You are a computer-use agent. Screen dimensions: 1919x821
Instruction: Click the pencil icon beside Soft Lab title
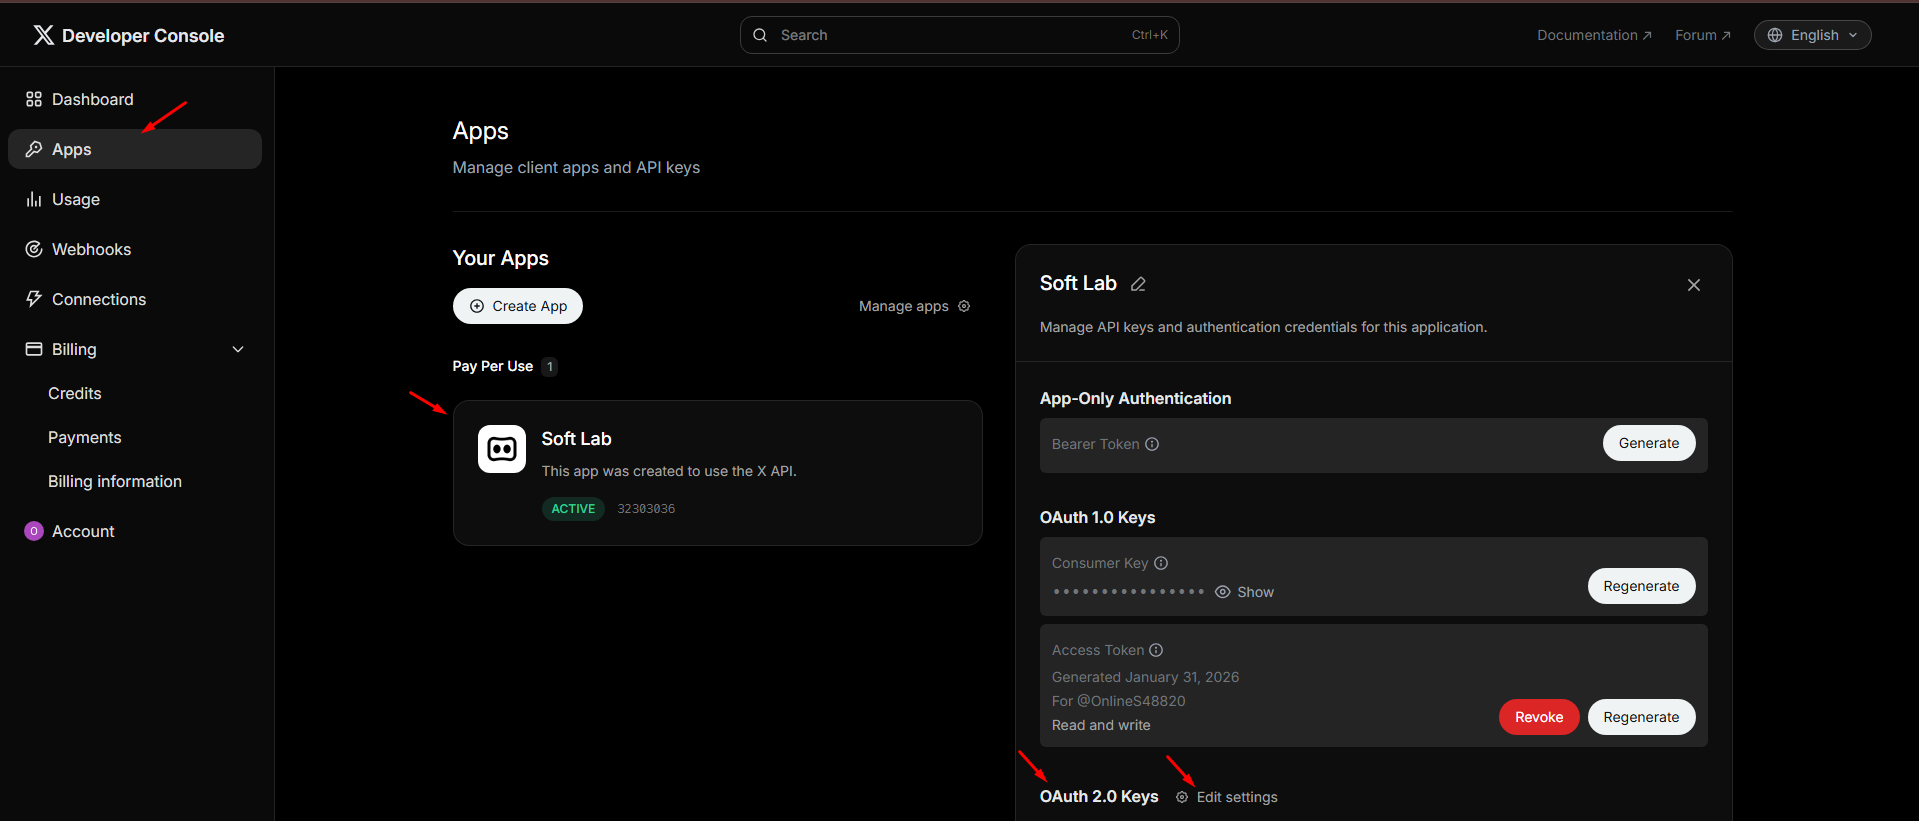[1138, 284]
